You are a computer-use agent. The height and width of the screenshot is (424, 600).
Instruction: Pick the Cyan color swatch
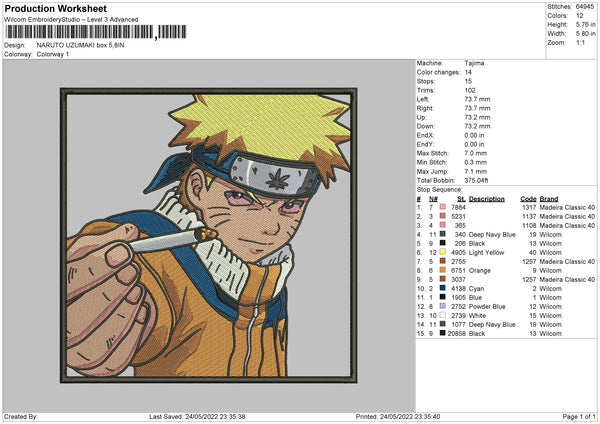443,288
